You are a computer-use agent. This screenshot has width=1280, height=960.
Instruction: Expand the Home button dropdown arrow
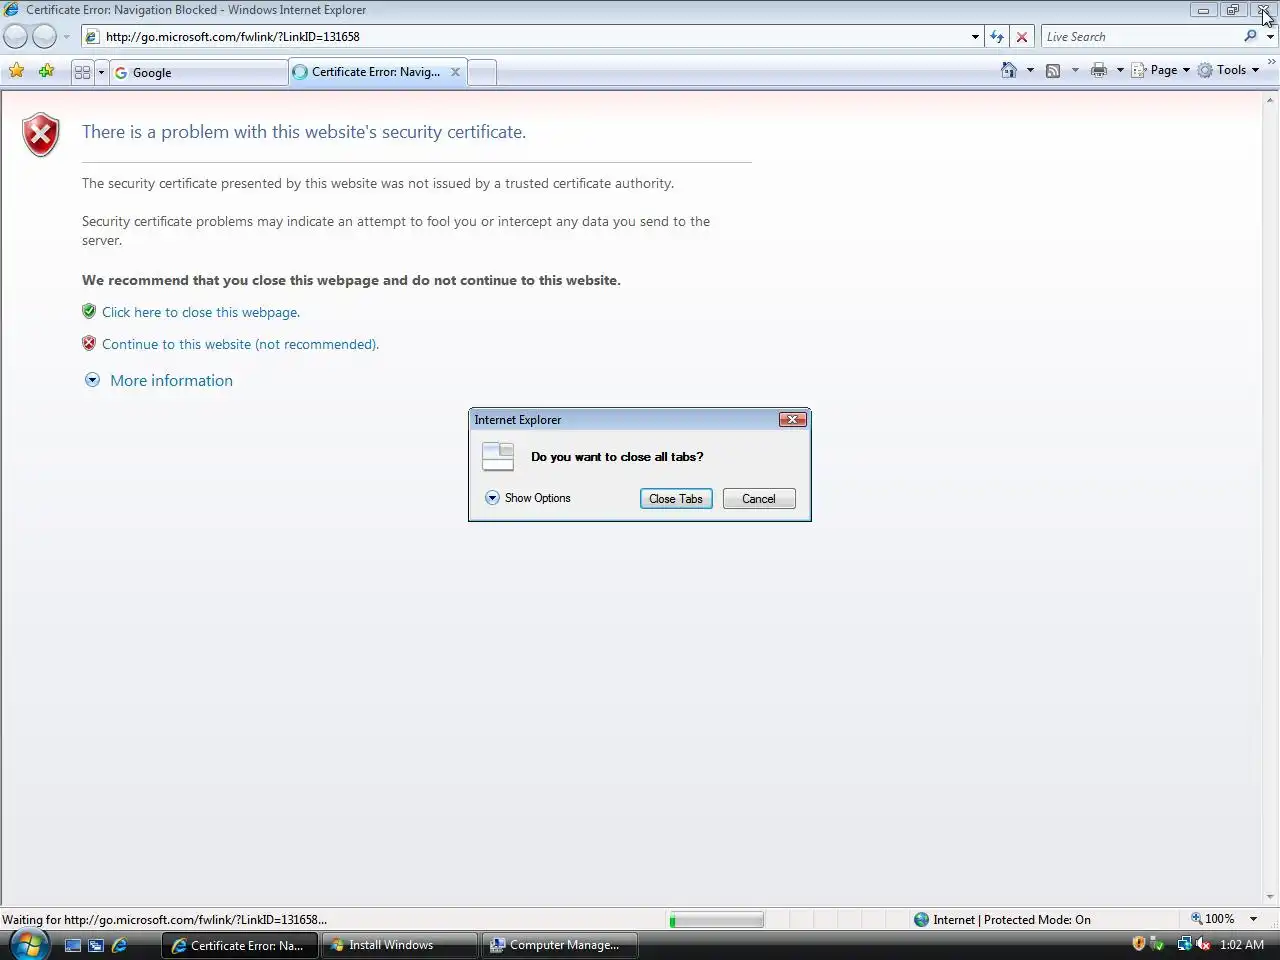pos(1030,70)
